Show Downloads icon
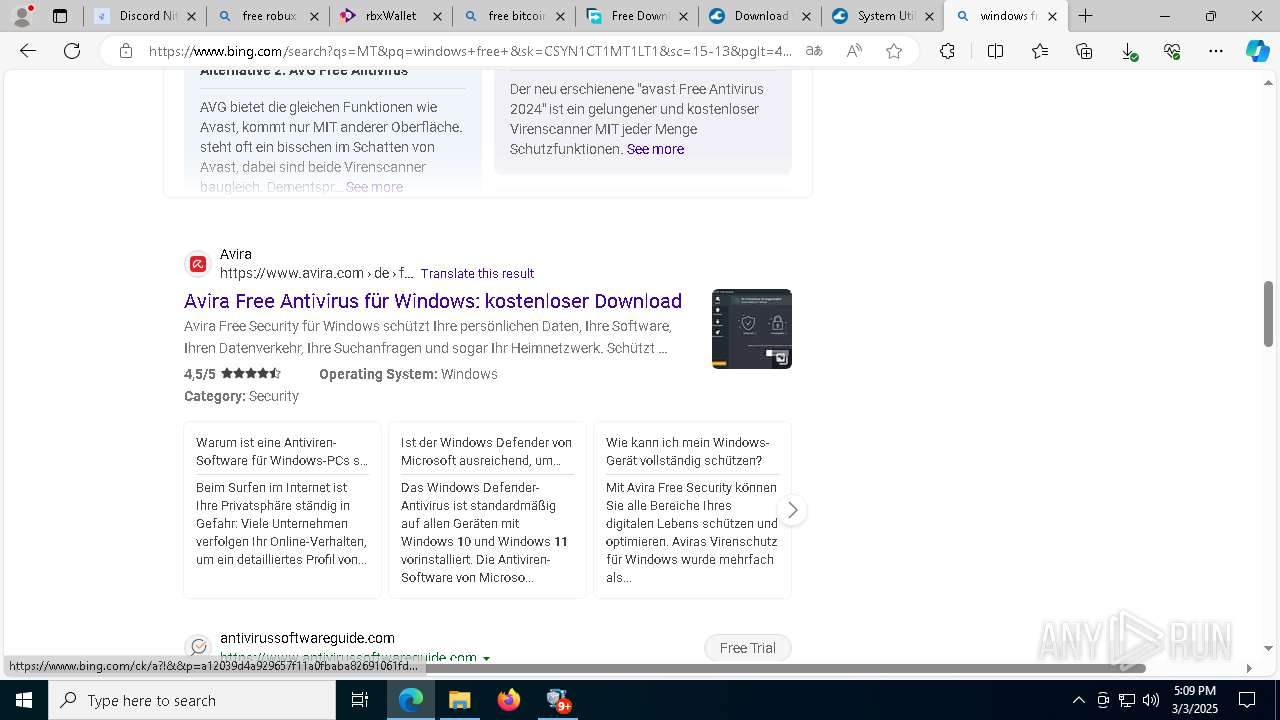The image size is (1280, 720). point(1128,51)
